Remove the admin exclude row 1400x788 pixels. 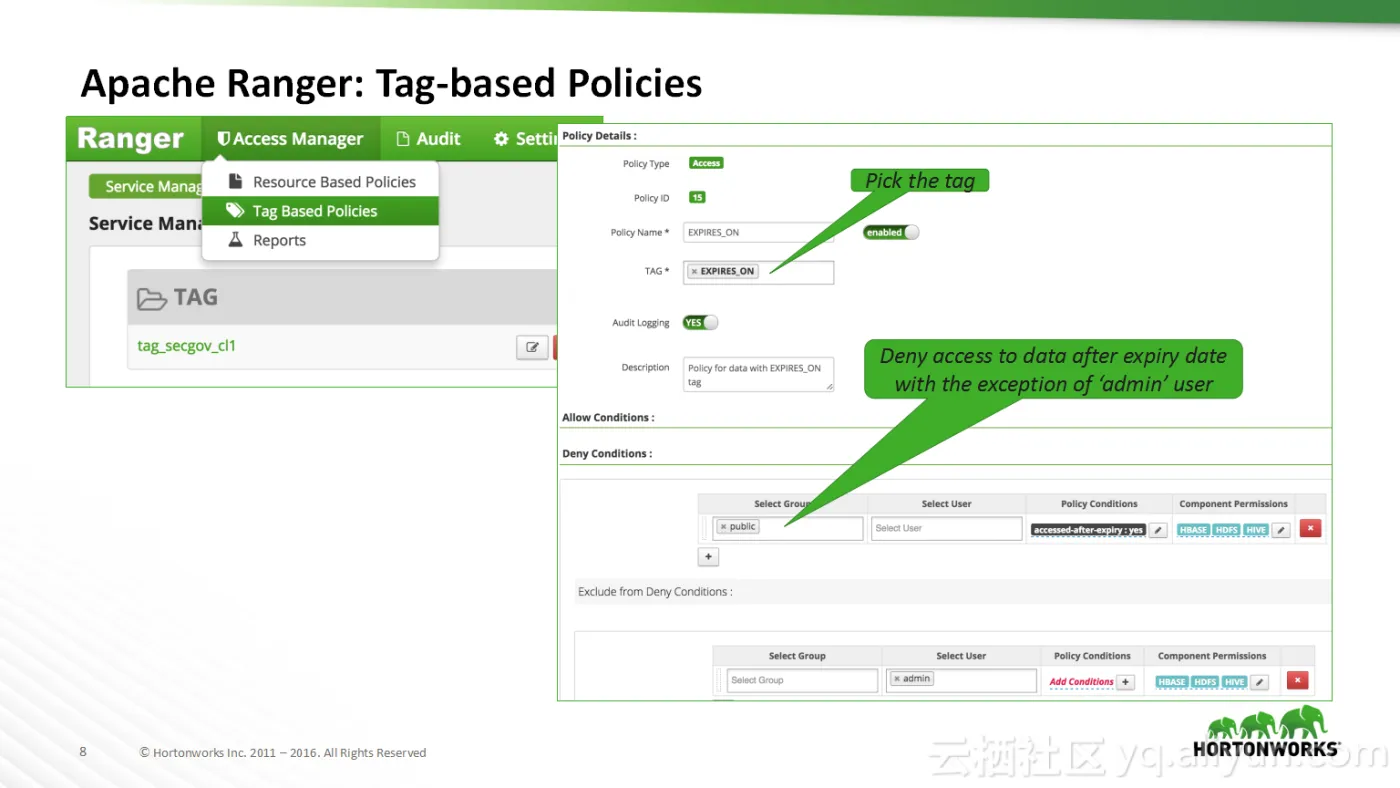tap(1297, 681)
